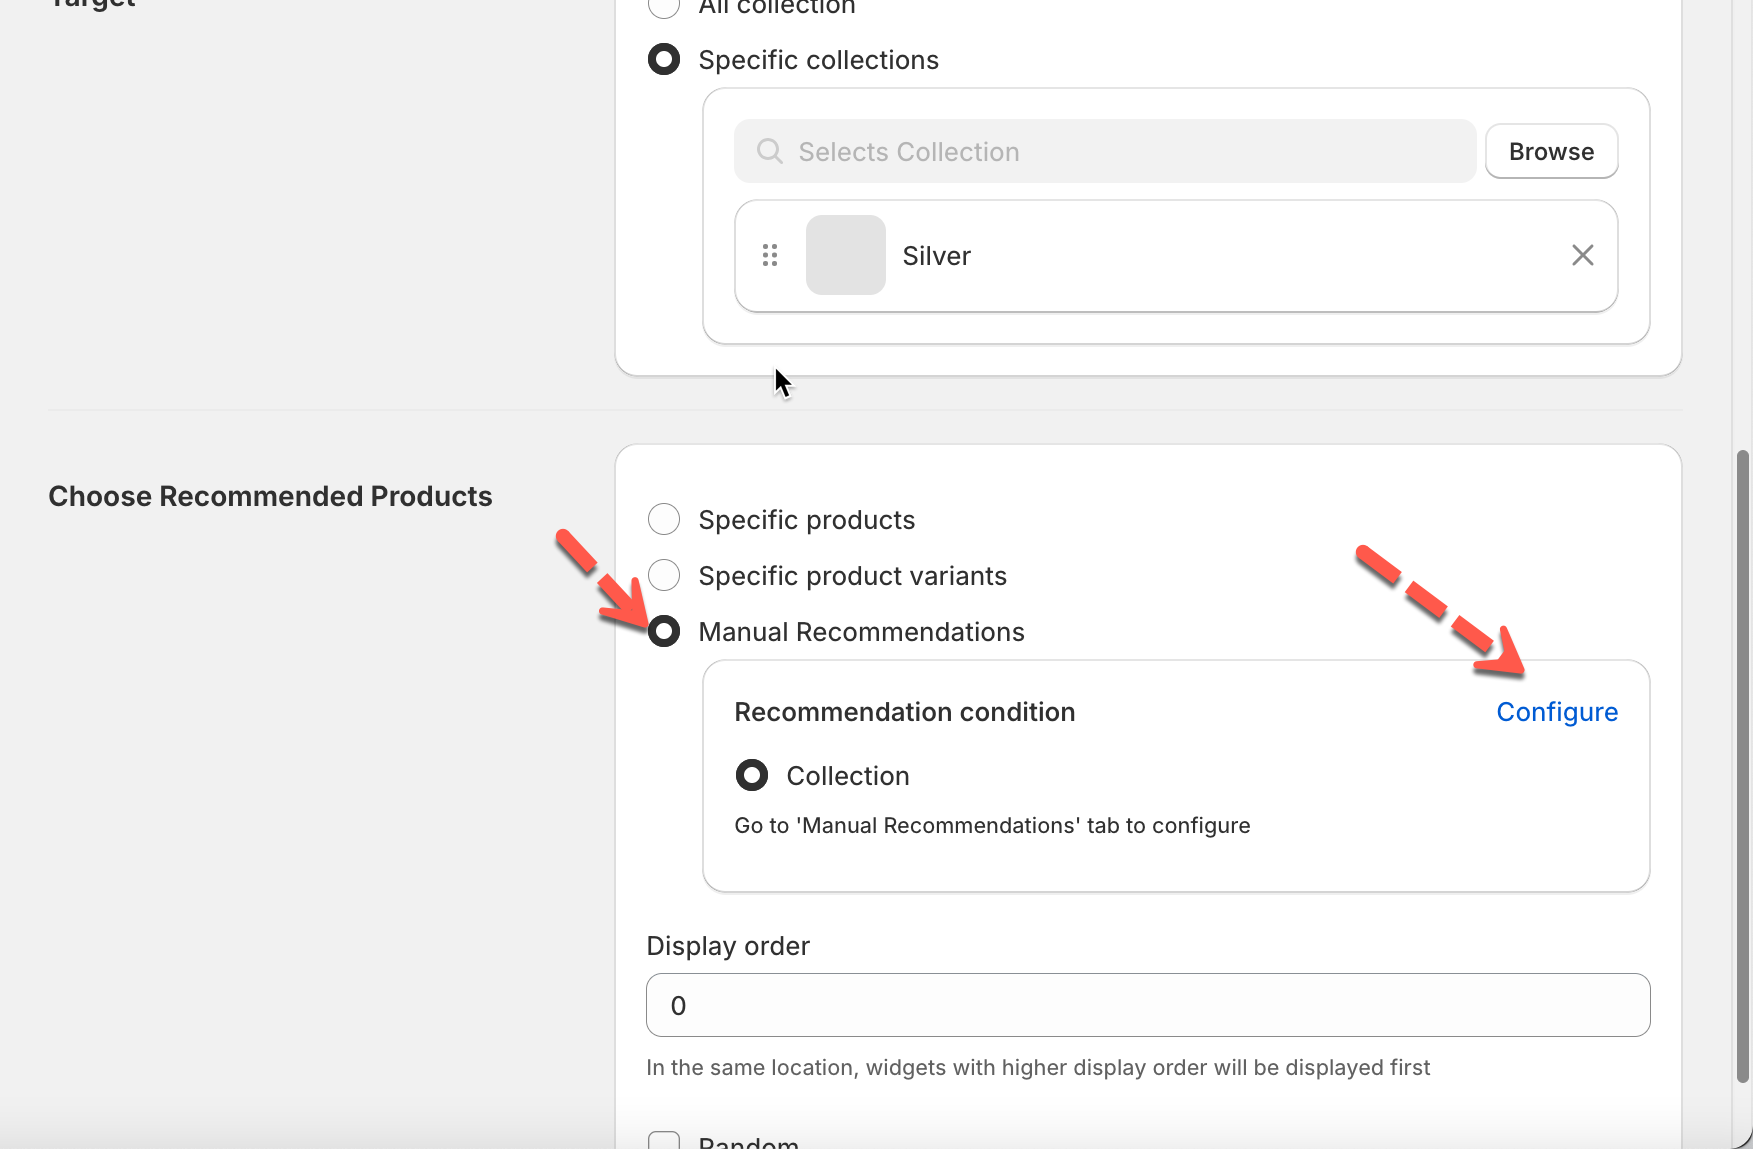Image resolution: width=1753 pixels, height=1149 pixels.
Task: Click the "Recommendation condition" title
Action: tap(904, 712)
